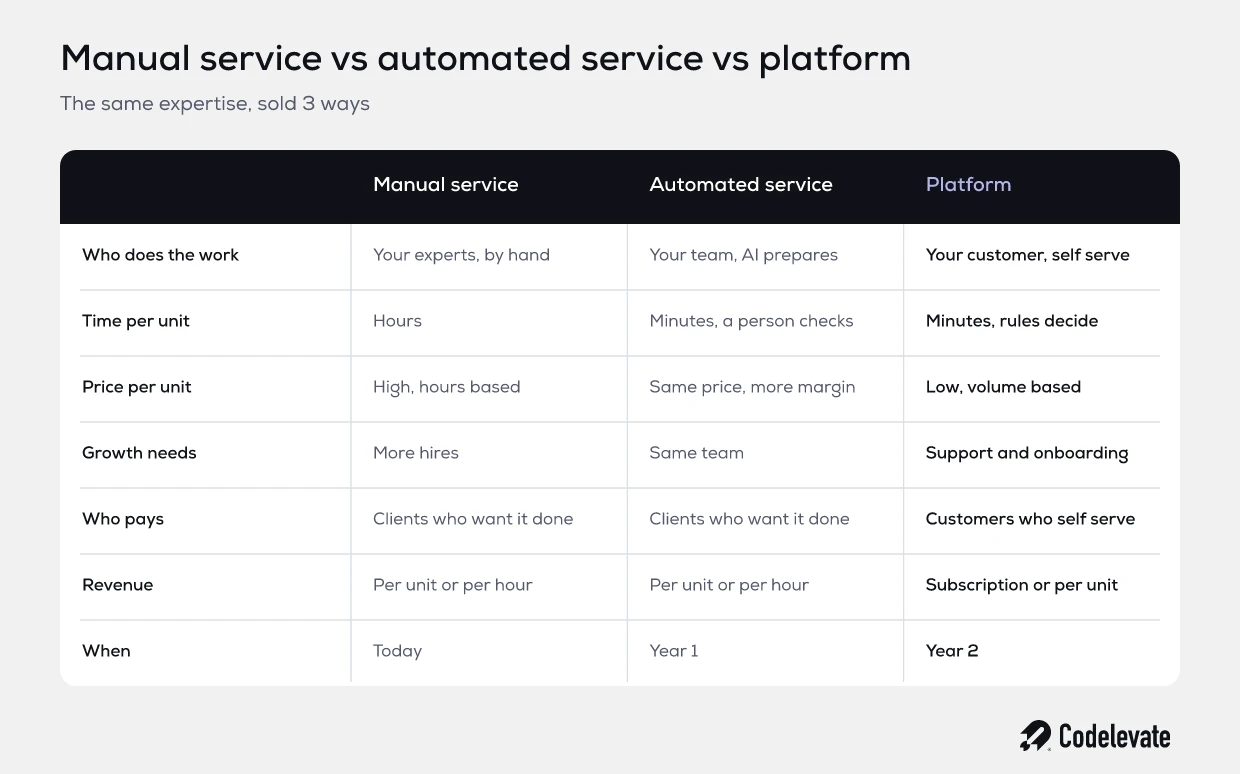Select the 'Year 2' cell
This screenshot has width=1240, height=774.
[952, 651]
